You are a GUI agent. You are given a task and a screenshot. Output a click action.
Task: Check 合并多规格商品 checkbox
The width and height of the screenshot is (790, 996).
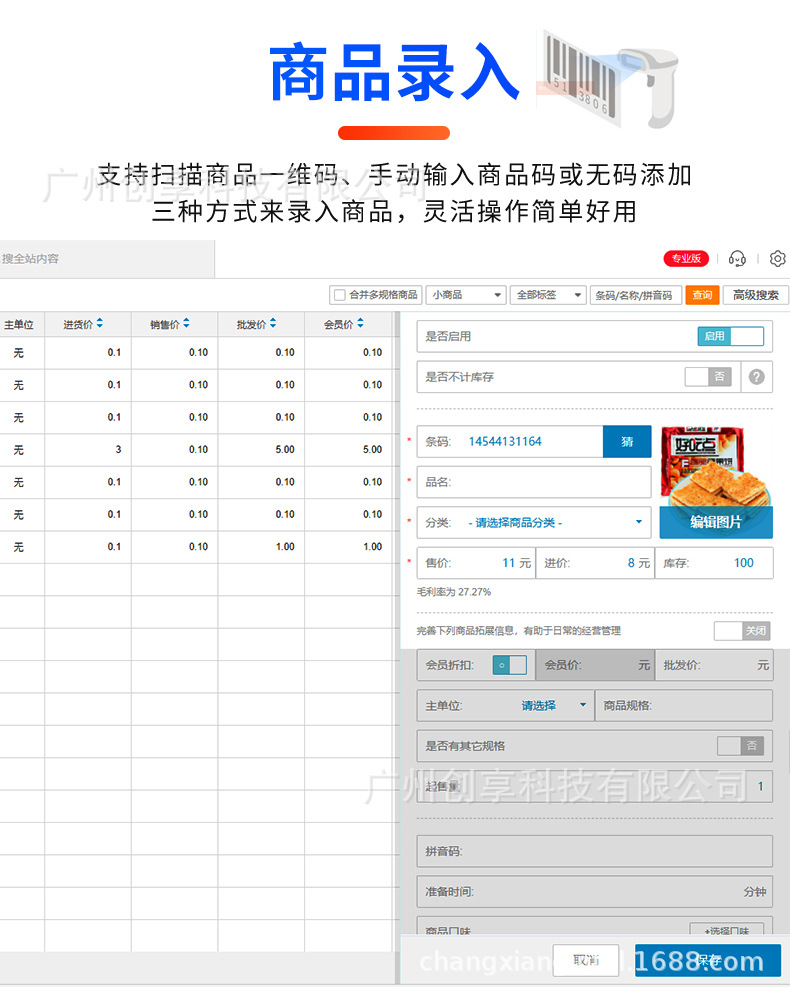click(x=340, y=295)
